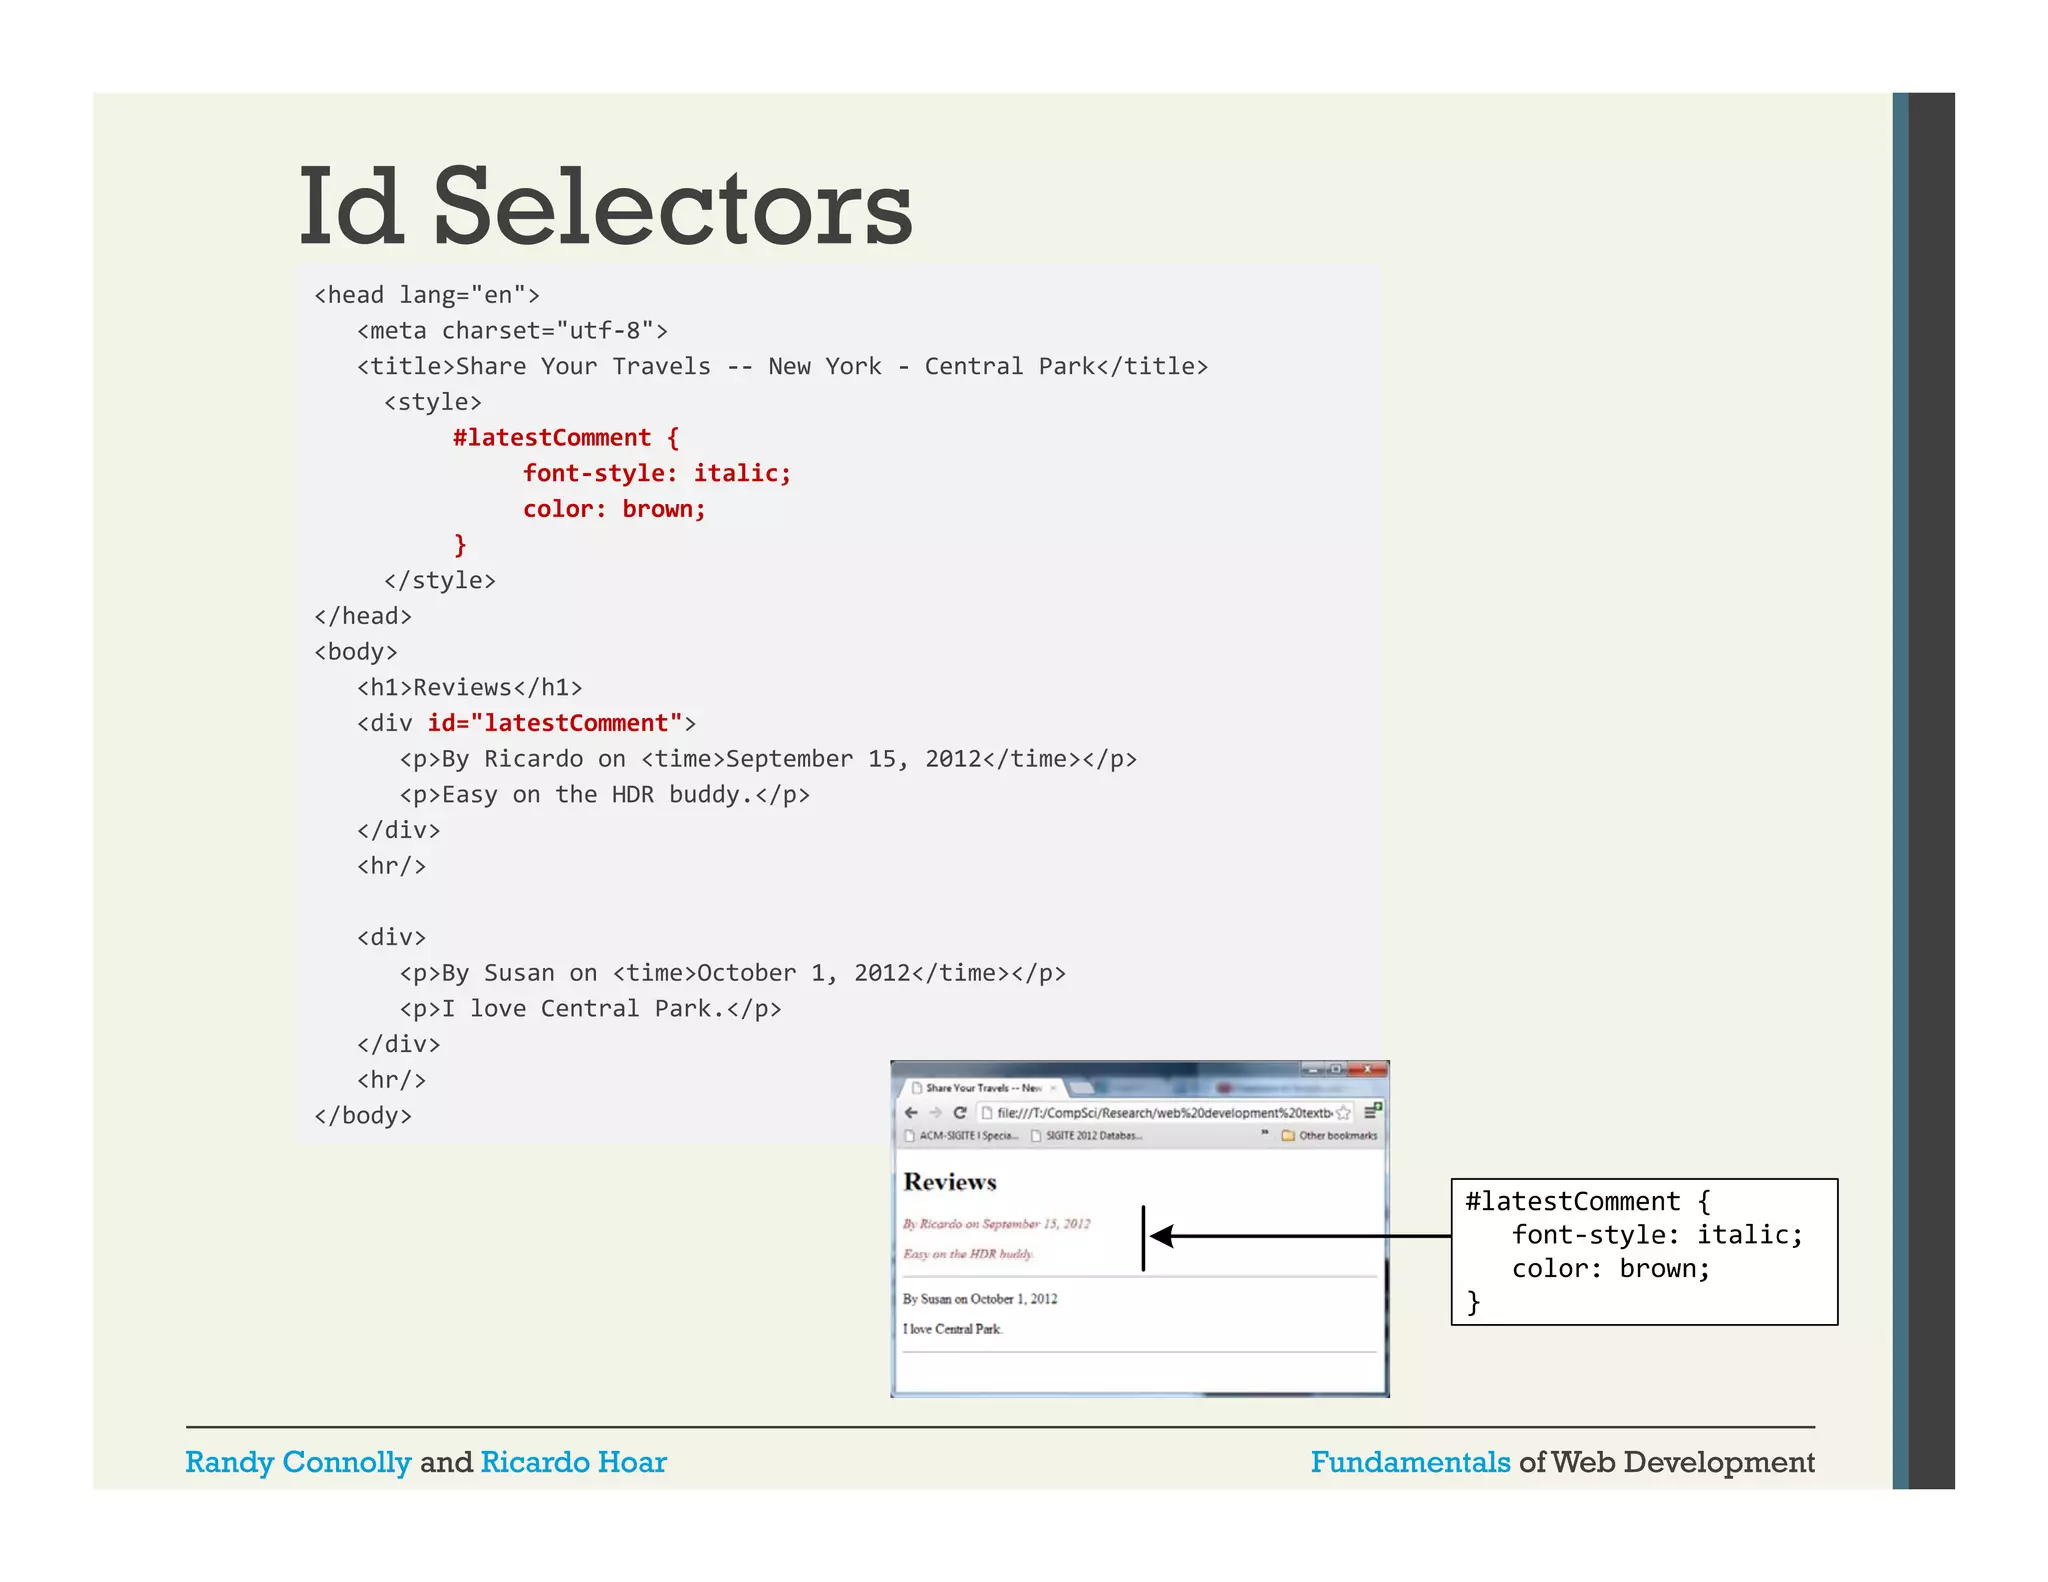
Task: Open the SIGITE 2012 Database bookmark
Action: [1087, 1135]
